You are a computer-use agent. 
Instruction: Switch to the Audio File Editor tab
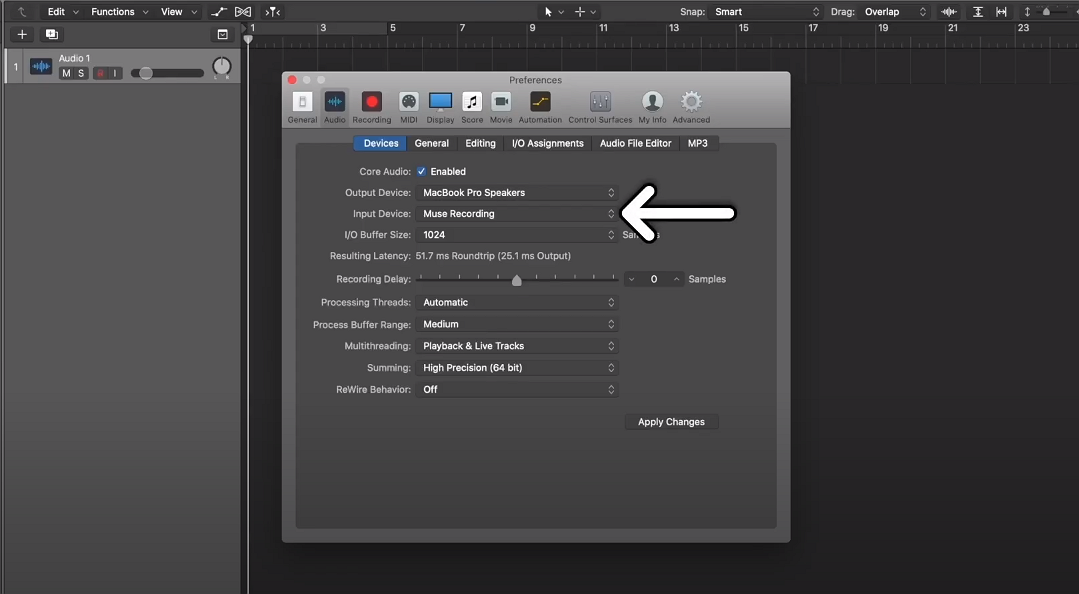tap(635, 143)
